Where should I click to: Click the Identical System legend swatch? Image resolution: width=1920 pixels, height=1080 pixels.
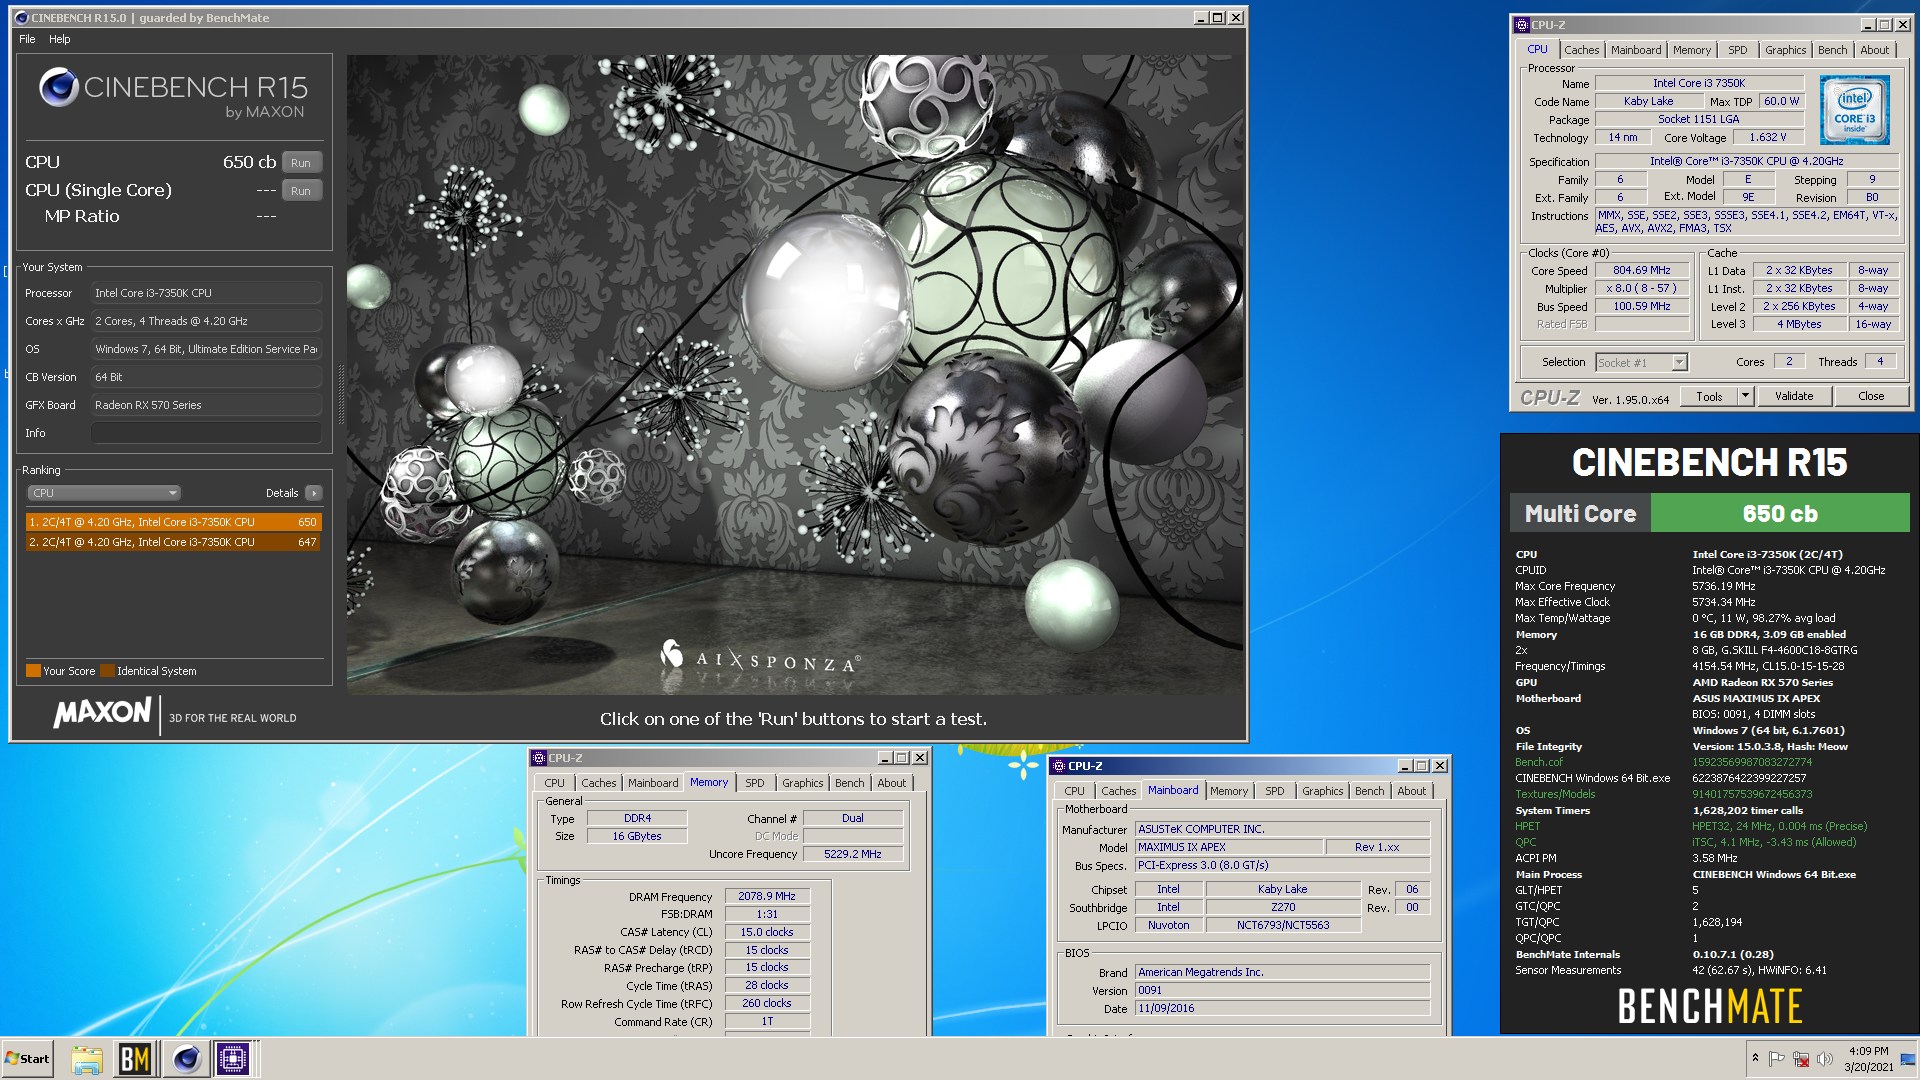pyautogui.click(x=107, y=671)
